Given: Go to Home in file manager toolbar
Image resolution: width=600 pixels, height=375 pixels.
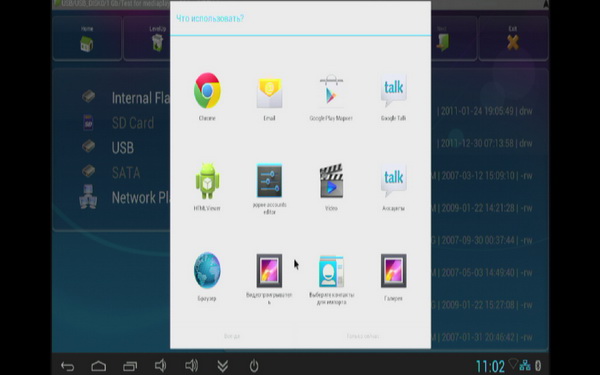Looking at the screenshot, I should click(87, 39).
